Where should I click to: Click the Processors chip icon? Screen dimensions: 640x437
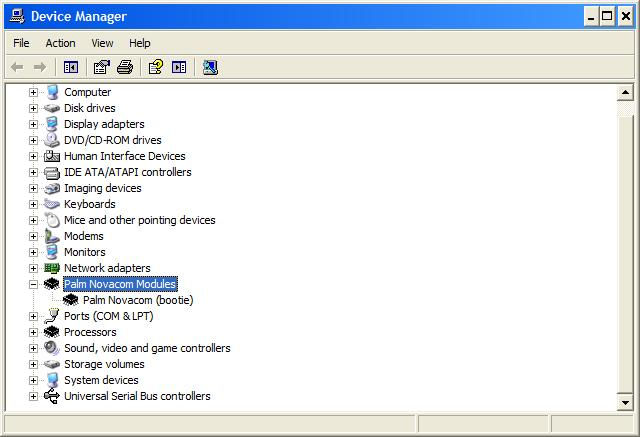(52, 332)
